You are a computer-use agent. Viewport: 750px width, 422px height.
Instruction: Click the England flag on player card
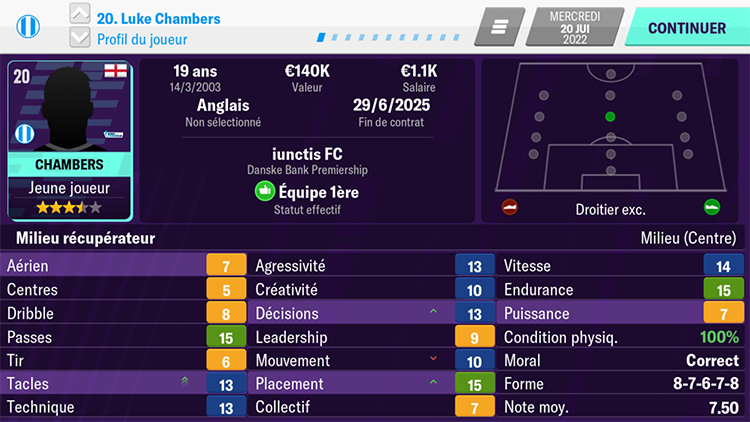pyautogui.click(x=115, y=72)
